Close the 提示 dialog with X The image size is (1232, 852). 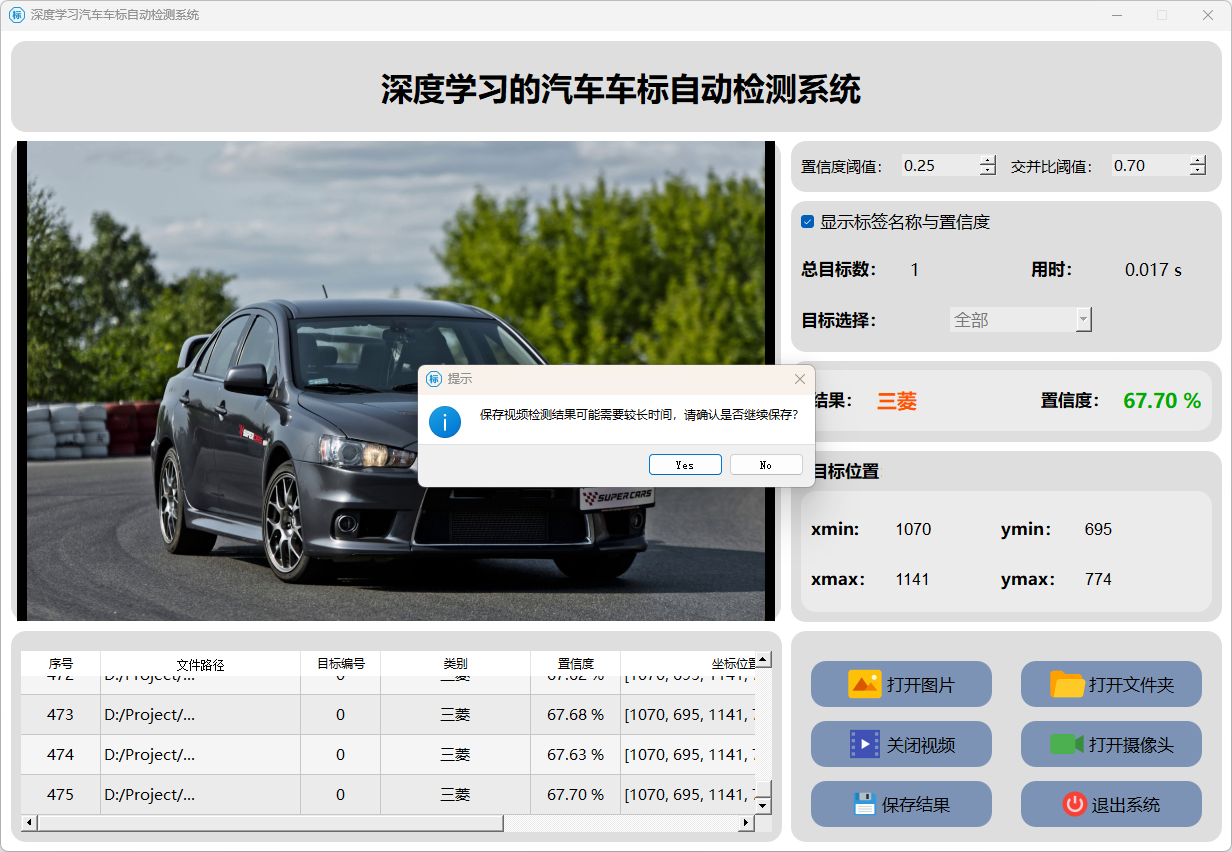tap(799, 379)
